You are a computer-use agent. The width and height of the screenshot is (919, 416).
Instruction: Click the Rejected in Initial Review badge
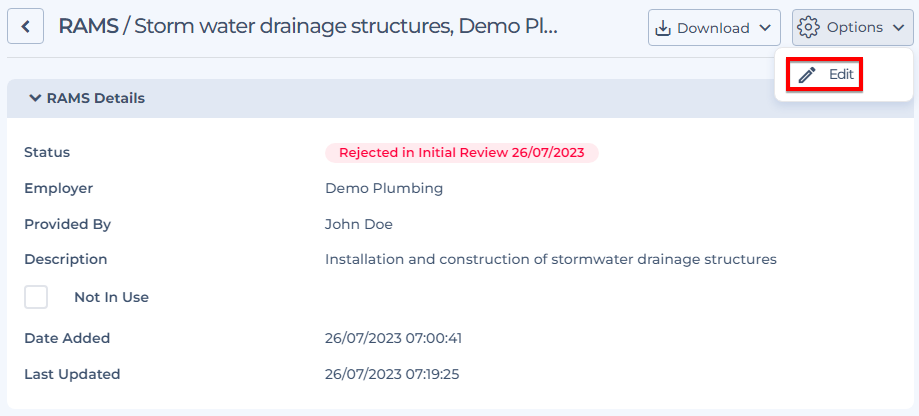point(462,153)
